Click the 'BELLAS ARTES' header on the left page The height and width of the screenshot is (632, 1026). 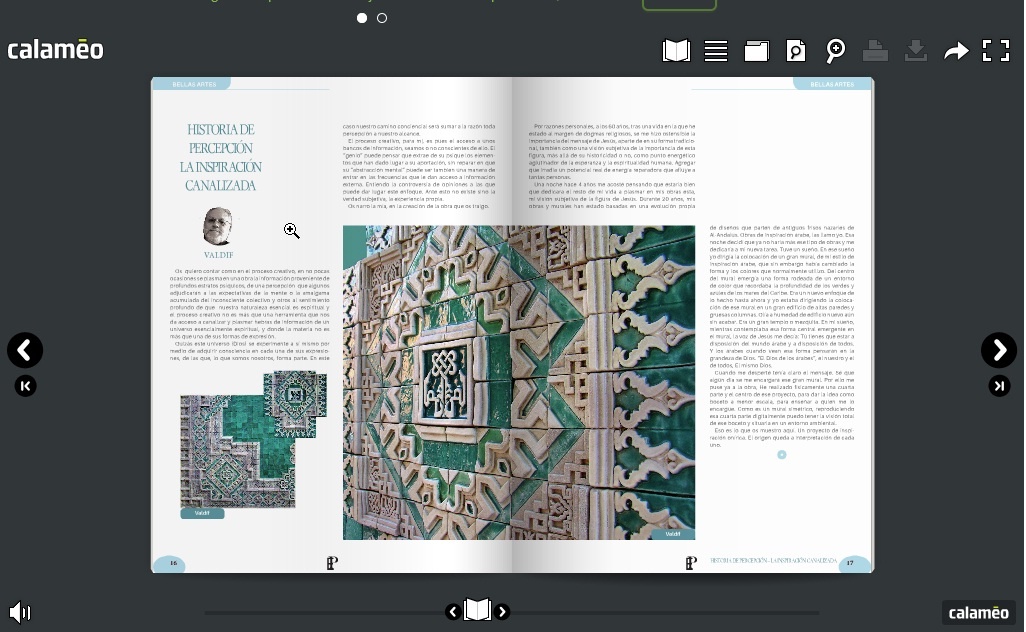coord(194,84)
